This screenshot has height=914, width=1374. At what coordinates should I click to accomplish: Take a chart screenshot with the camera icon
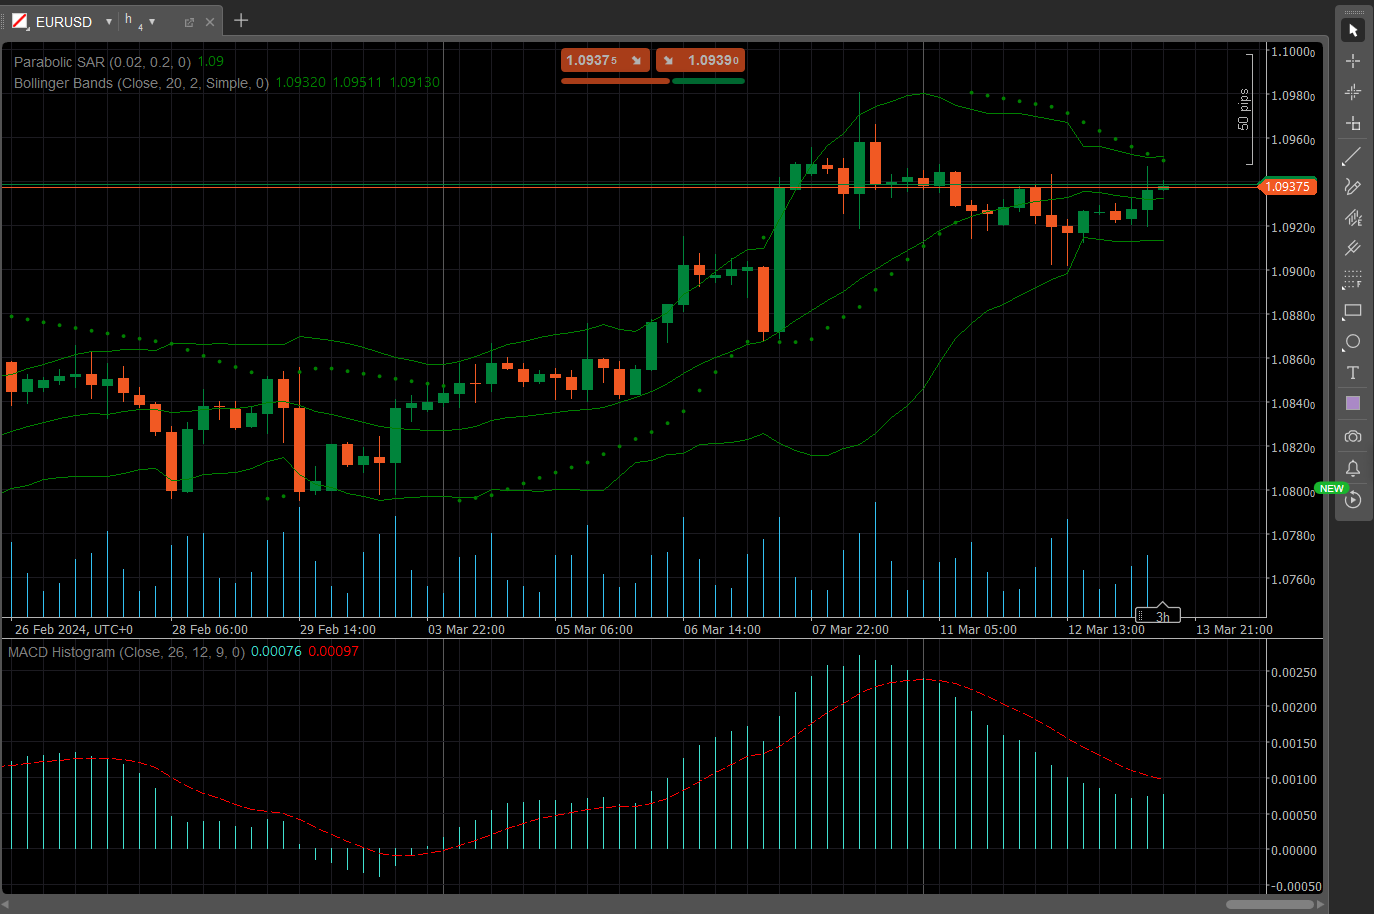point(1353,436)
